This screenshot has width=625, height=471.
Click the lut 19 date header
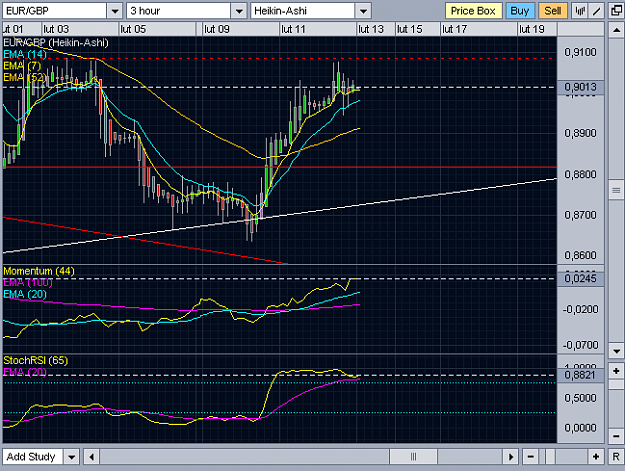532,29
